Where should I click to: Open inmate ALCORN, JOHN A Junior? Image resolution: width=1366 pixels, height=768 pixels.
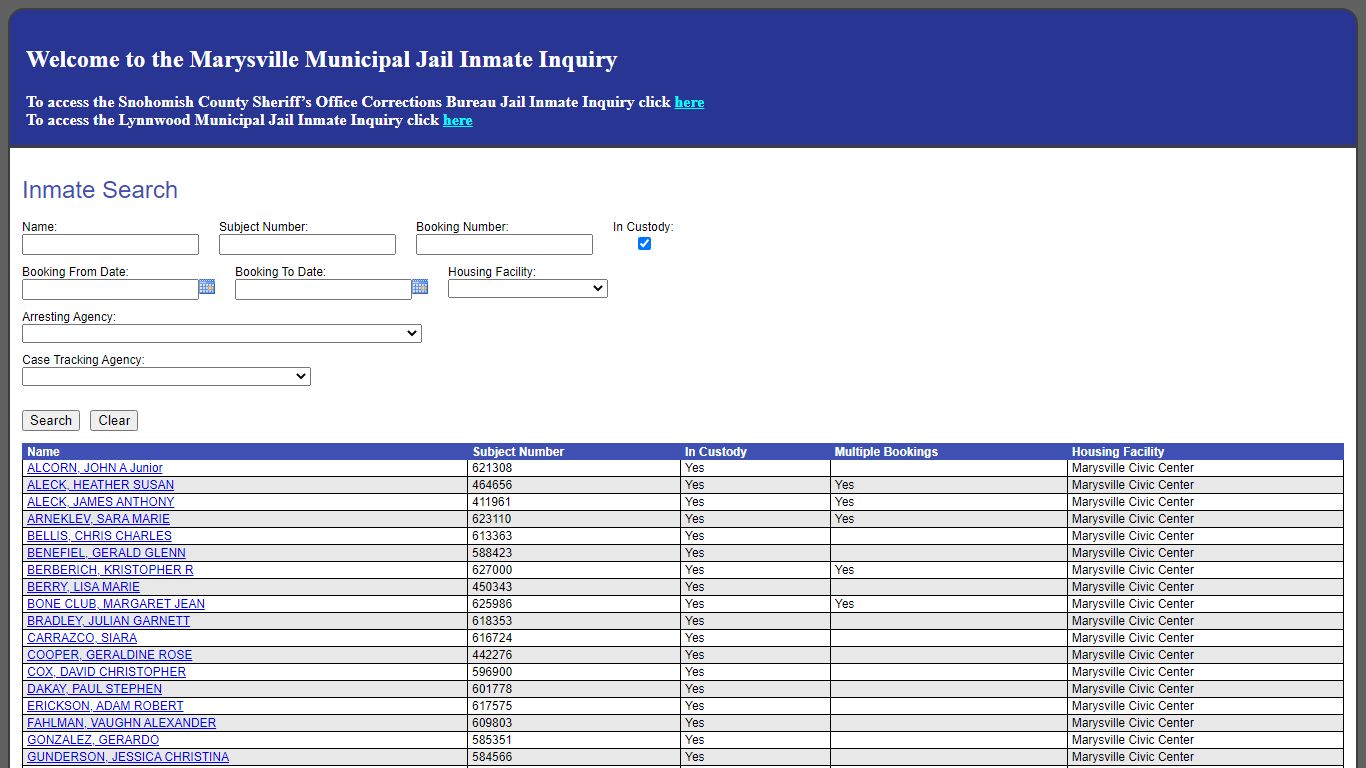(95, 468)
